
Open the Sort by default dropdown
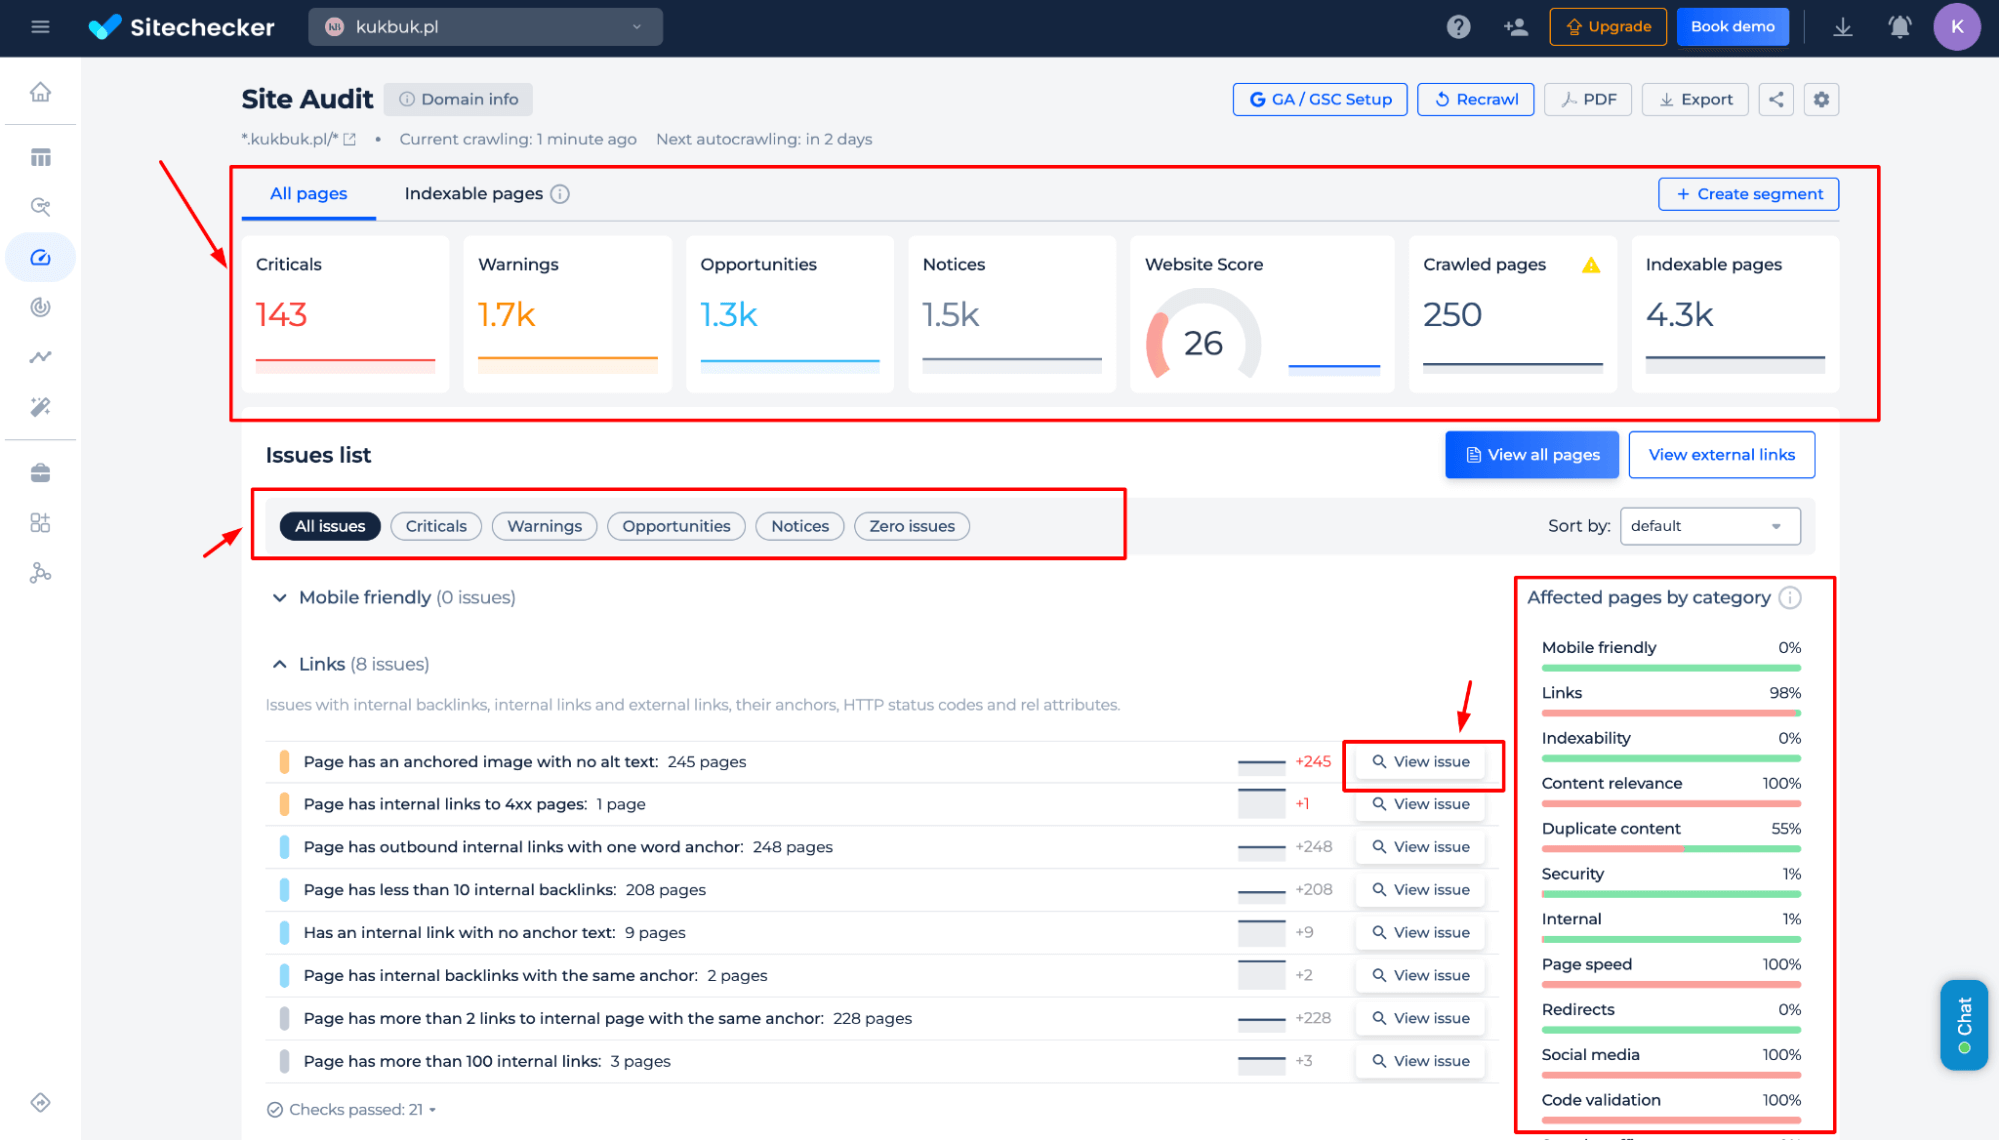click(x=1709, y=525)
